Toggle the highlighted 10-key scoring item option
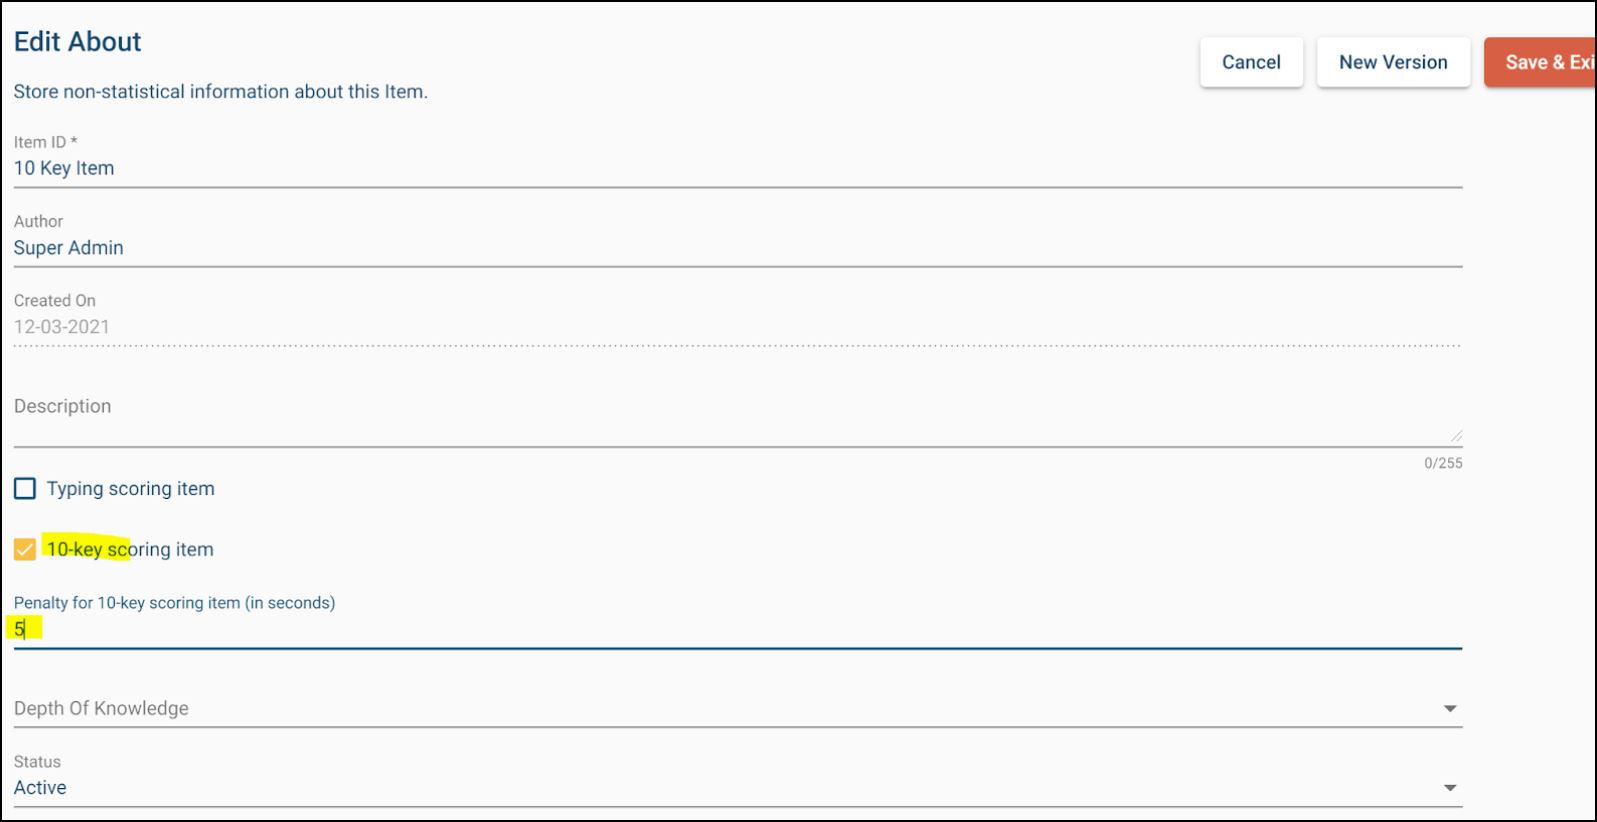Screen dimensions: 1597x822 pos(25,549)
